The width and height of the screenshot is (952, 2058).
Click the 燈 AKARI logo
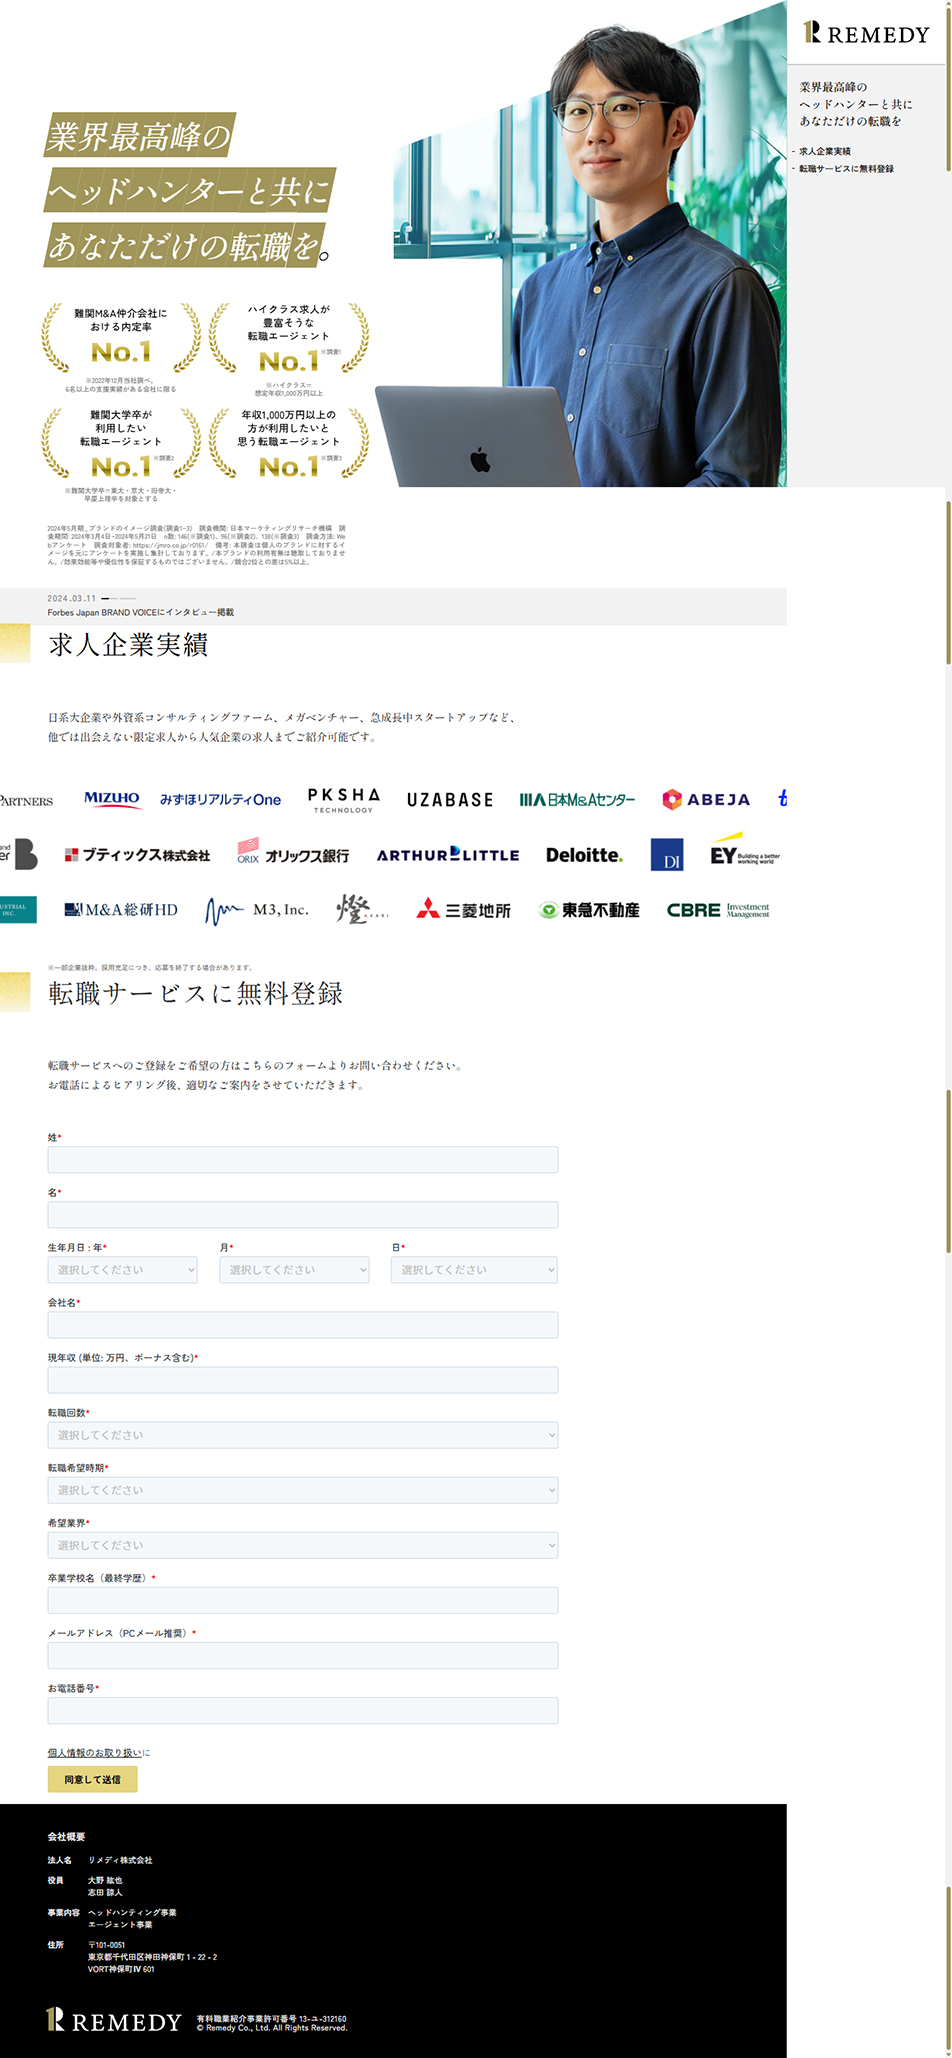pyautogui.click(x=362, y=909)
